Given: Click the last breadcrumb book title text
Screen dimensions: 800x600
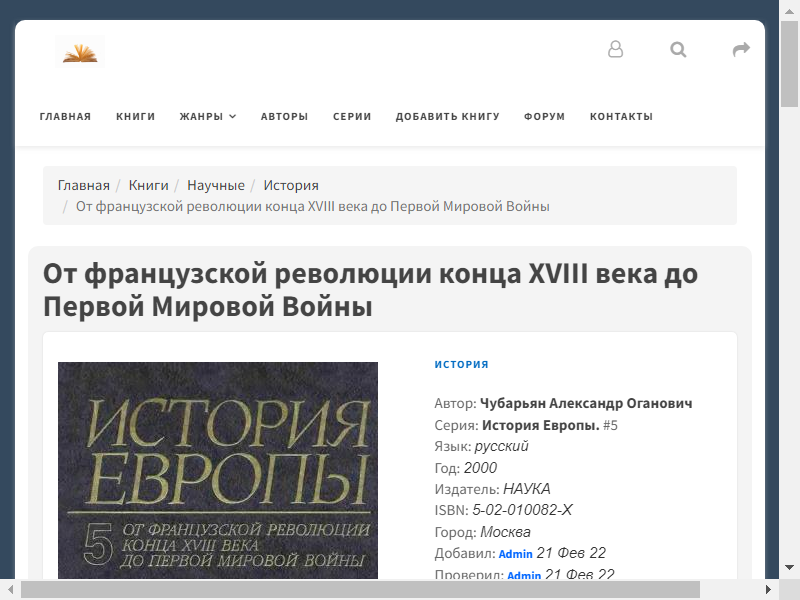Looking at the screenshot, I should (312, 207).
